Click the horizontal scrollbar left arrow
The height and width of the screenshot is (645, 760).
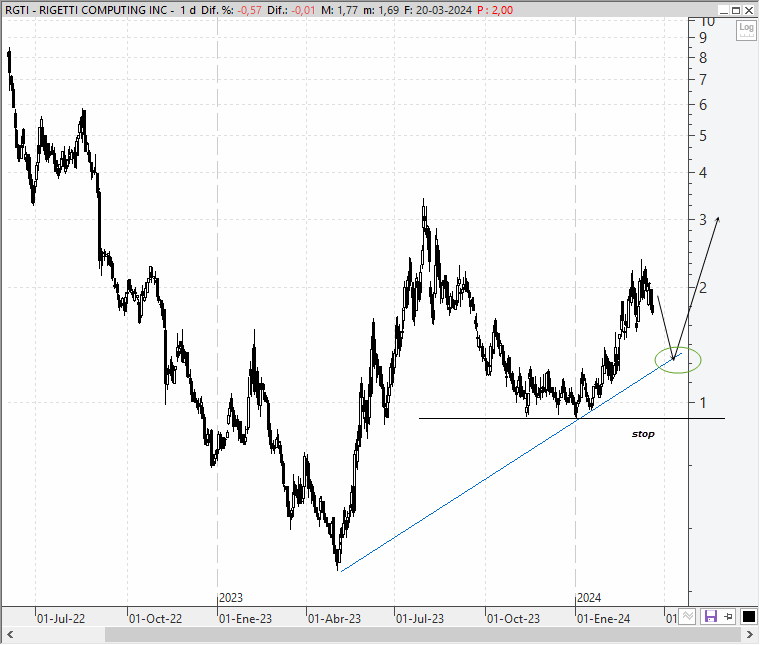pyautogui.click(x=9, y=634)
